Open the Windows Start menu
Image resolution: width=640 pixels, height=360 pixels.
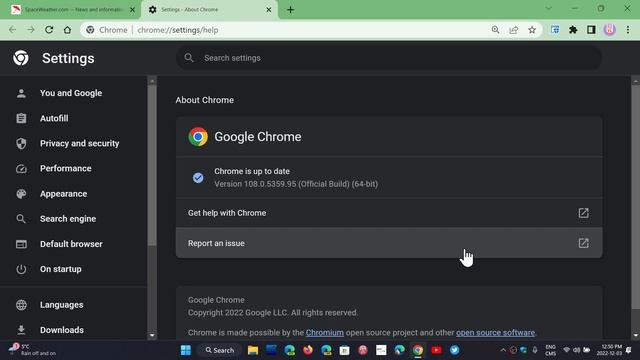pyautogui.click(x=186, y=350)
